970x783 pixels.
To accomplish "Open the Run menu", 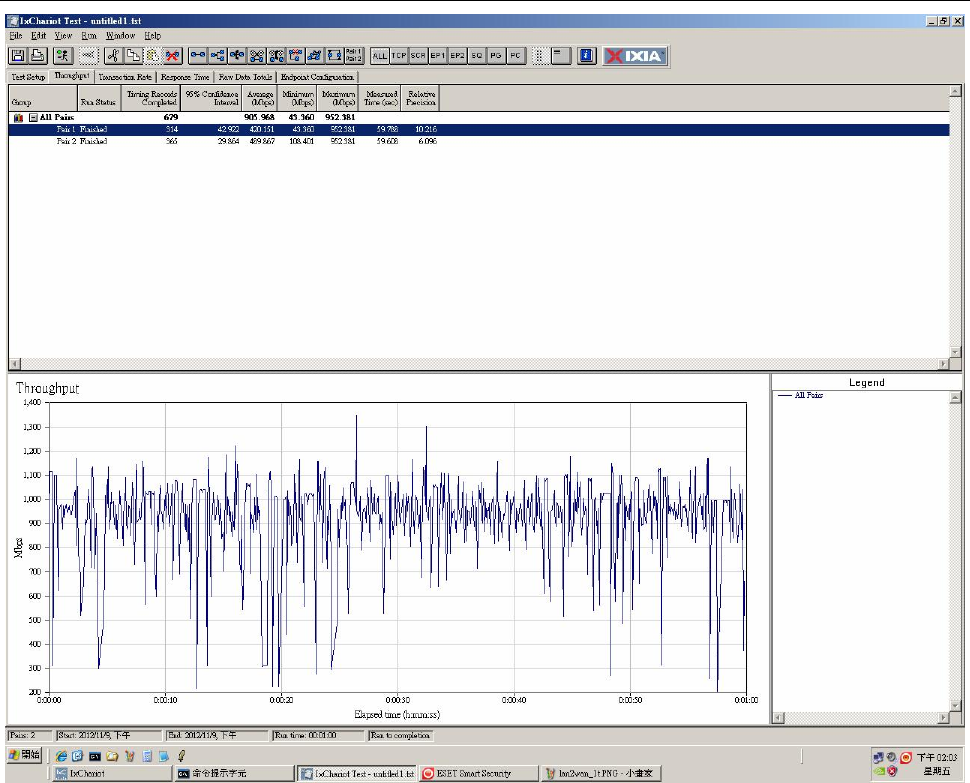I will [x=89, y=35].
